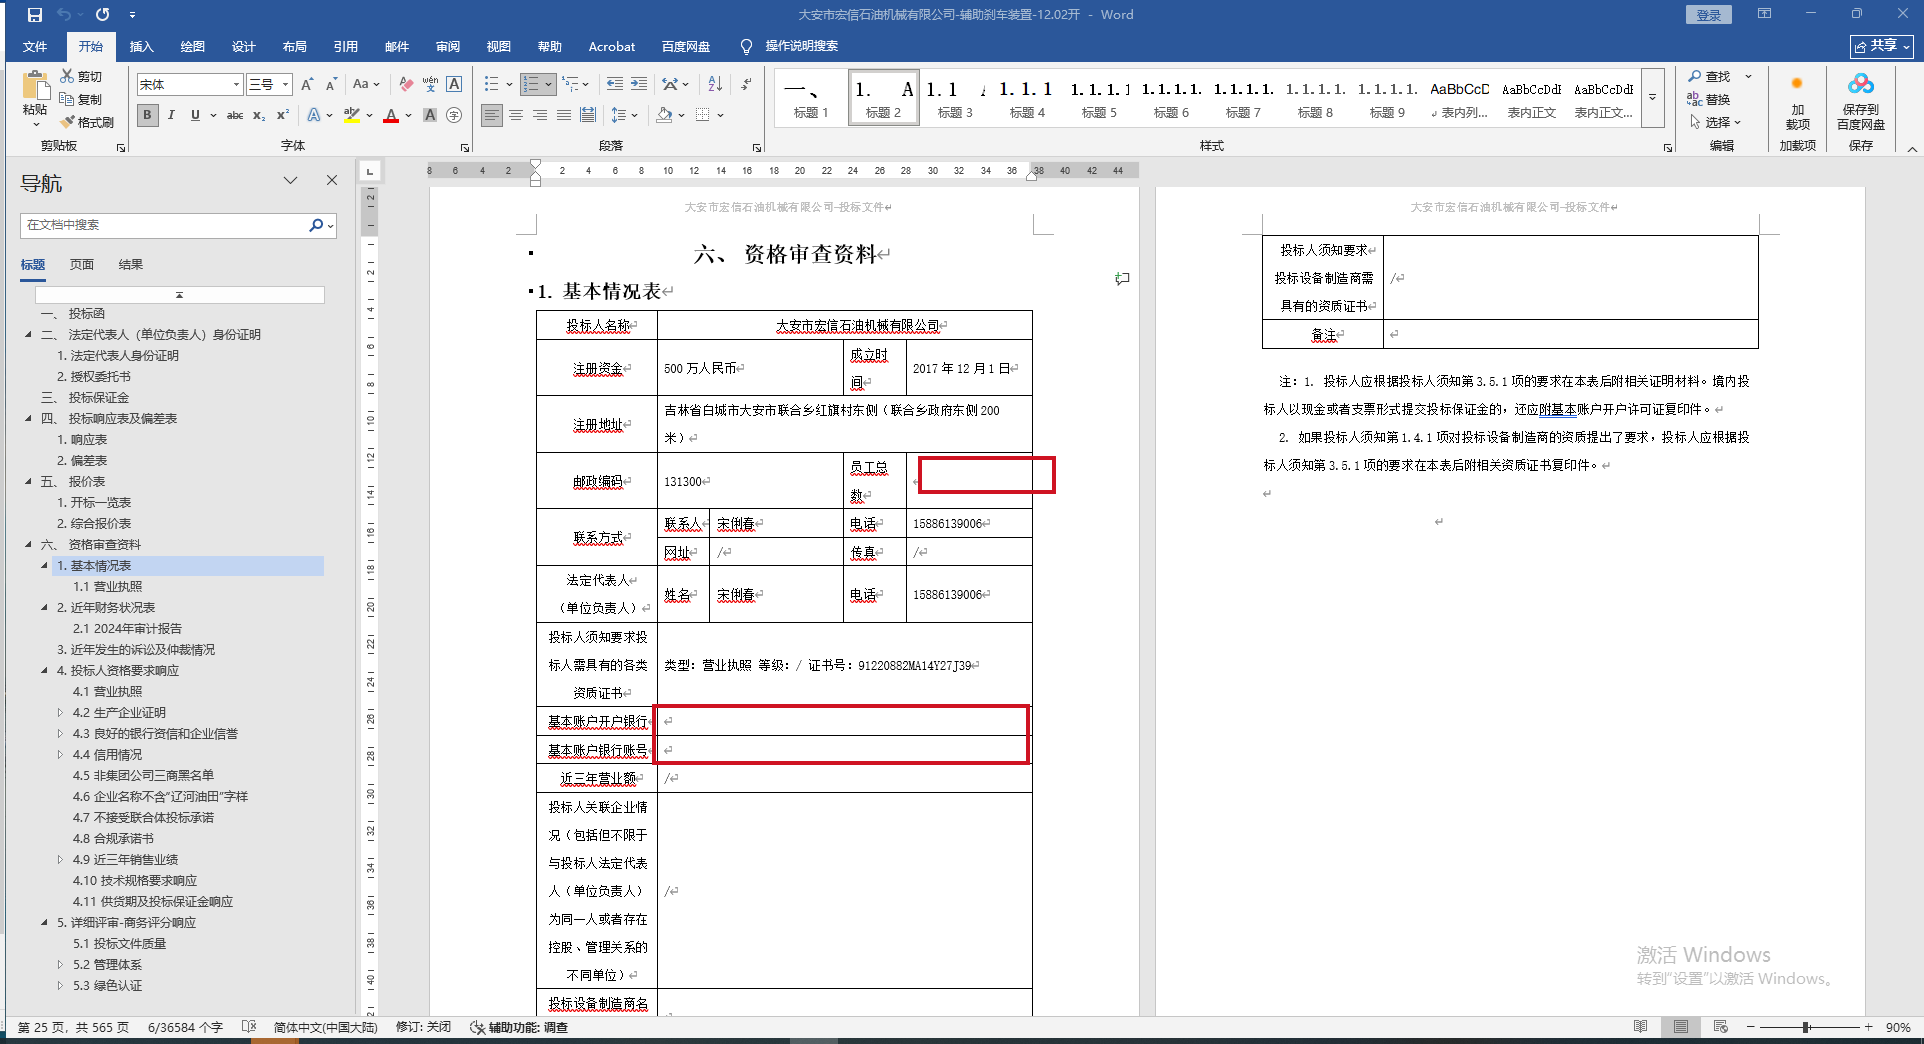
Task: Switch to Read Mode view in status bar
Action: [x=1641, y=1027]
